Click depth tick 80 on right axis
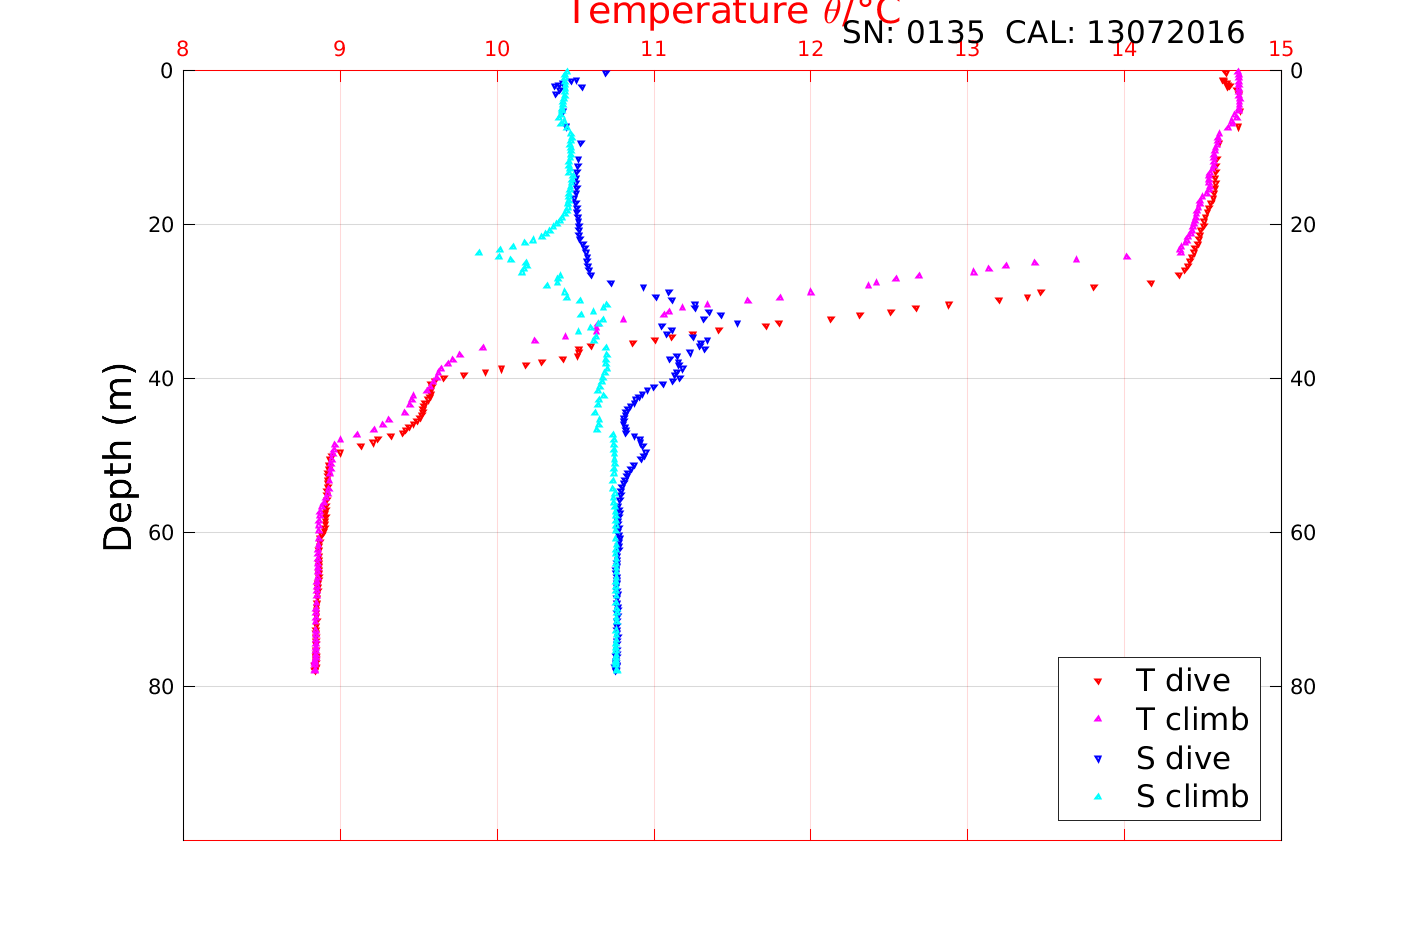Image resolution: width=1417 pixels, height=945 pixels. click(1302, 687)
